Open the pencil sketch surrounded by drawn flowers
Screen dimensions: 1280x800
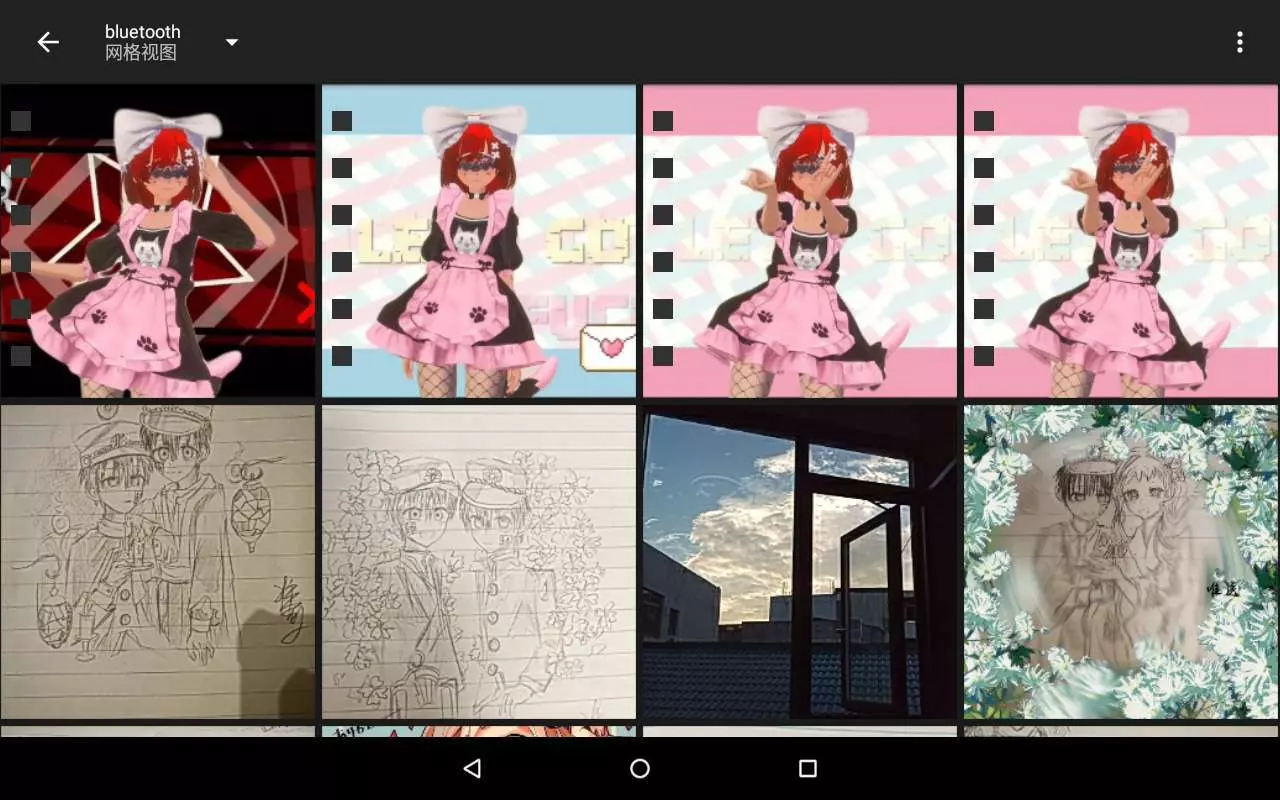[x=479, y=562]
